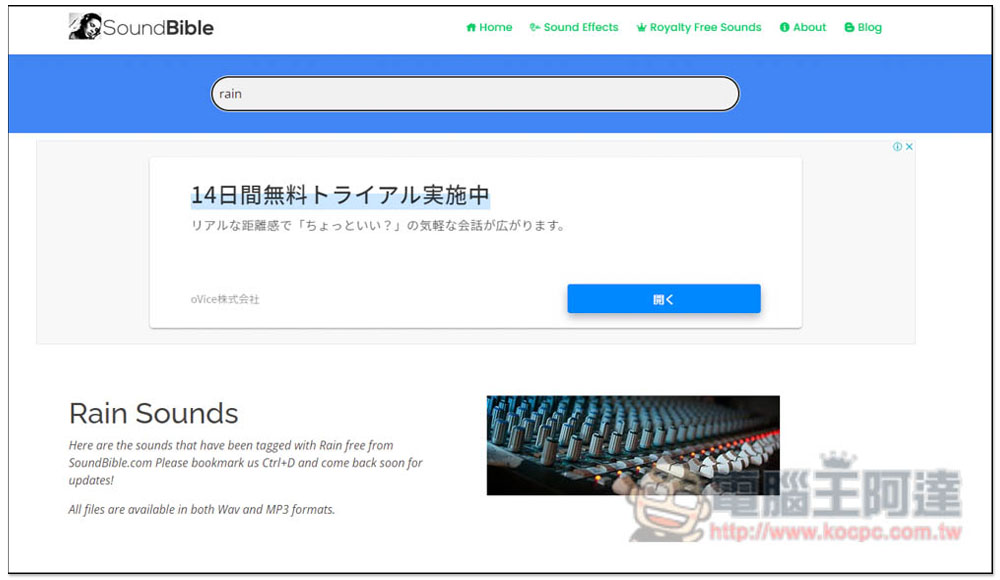Click the search field containing rain
This screenshot has width=1000, height=580.
pos(475,94)
